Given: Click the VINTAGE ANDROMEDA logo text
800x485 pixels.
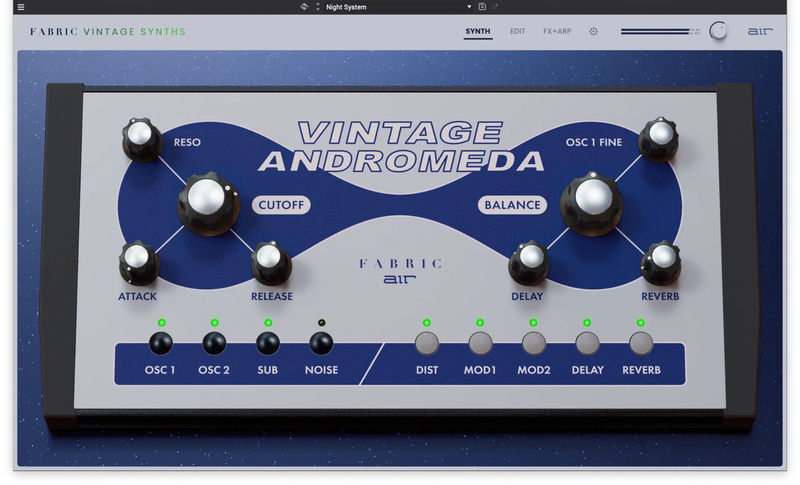Looking at the screenshot, I should click(x=401, y=147).
